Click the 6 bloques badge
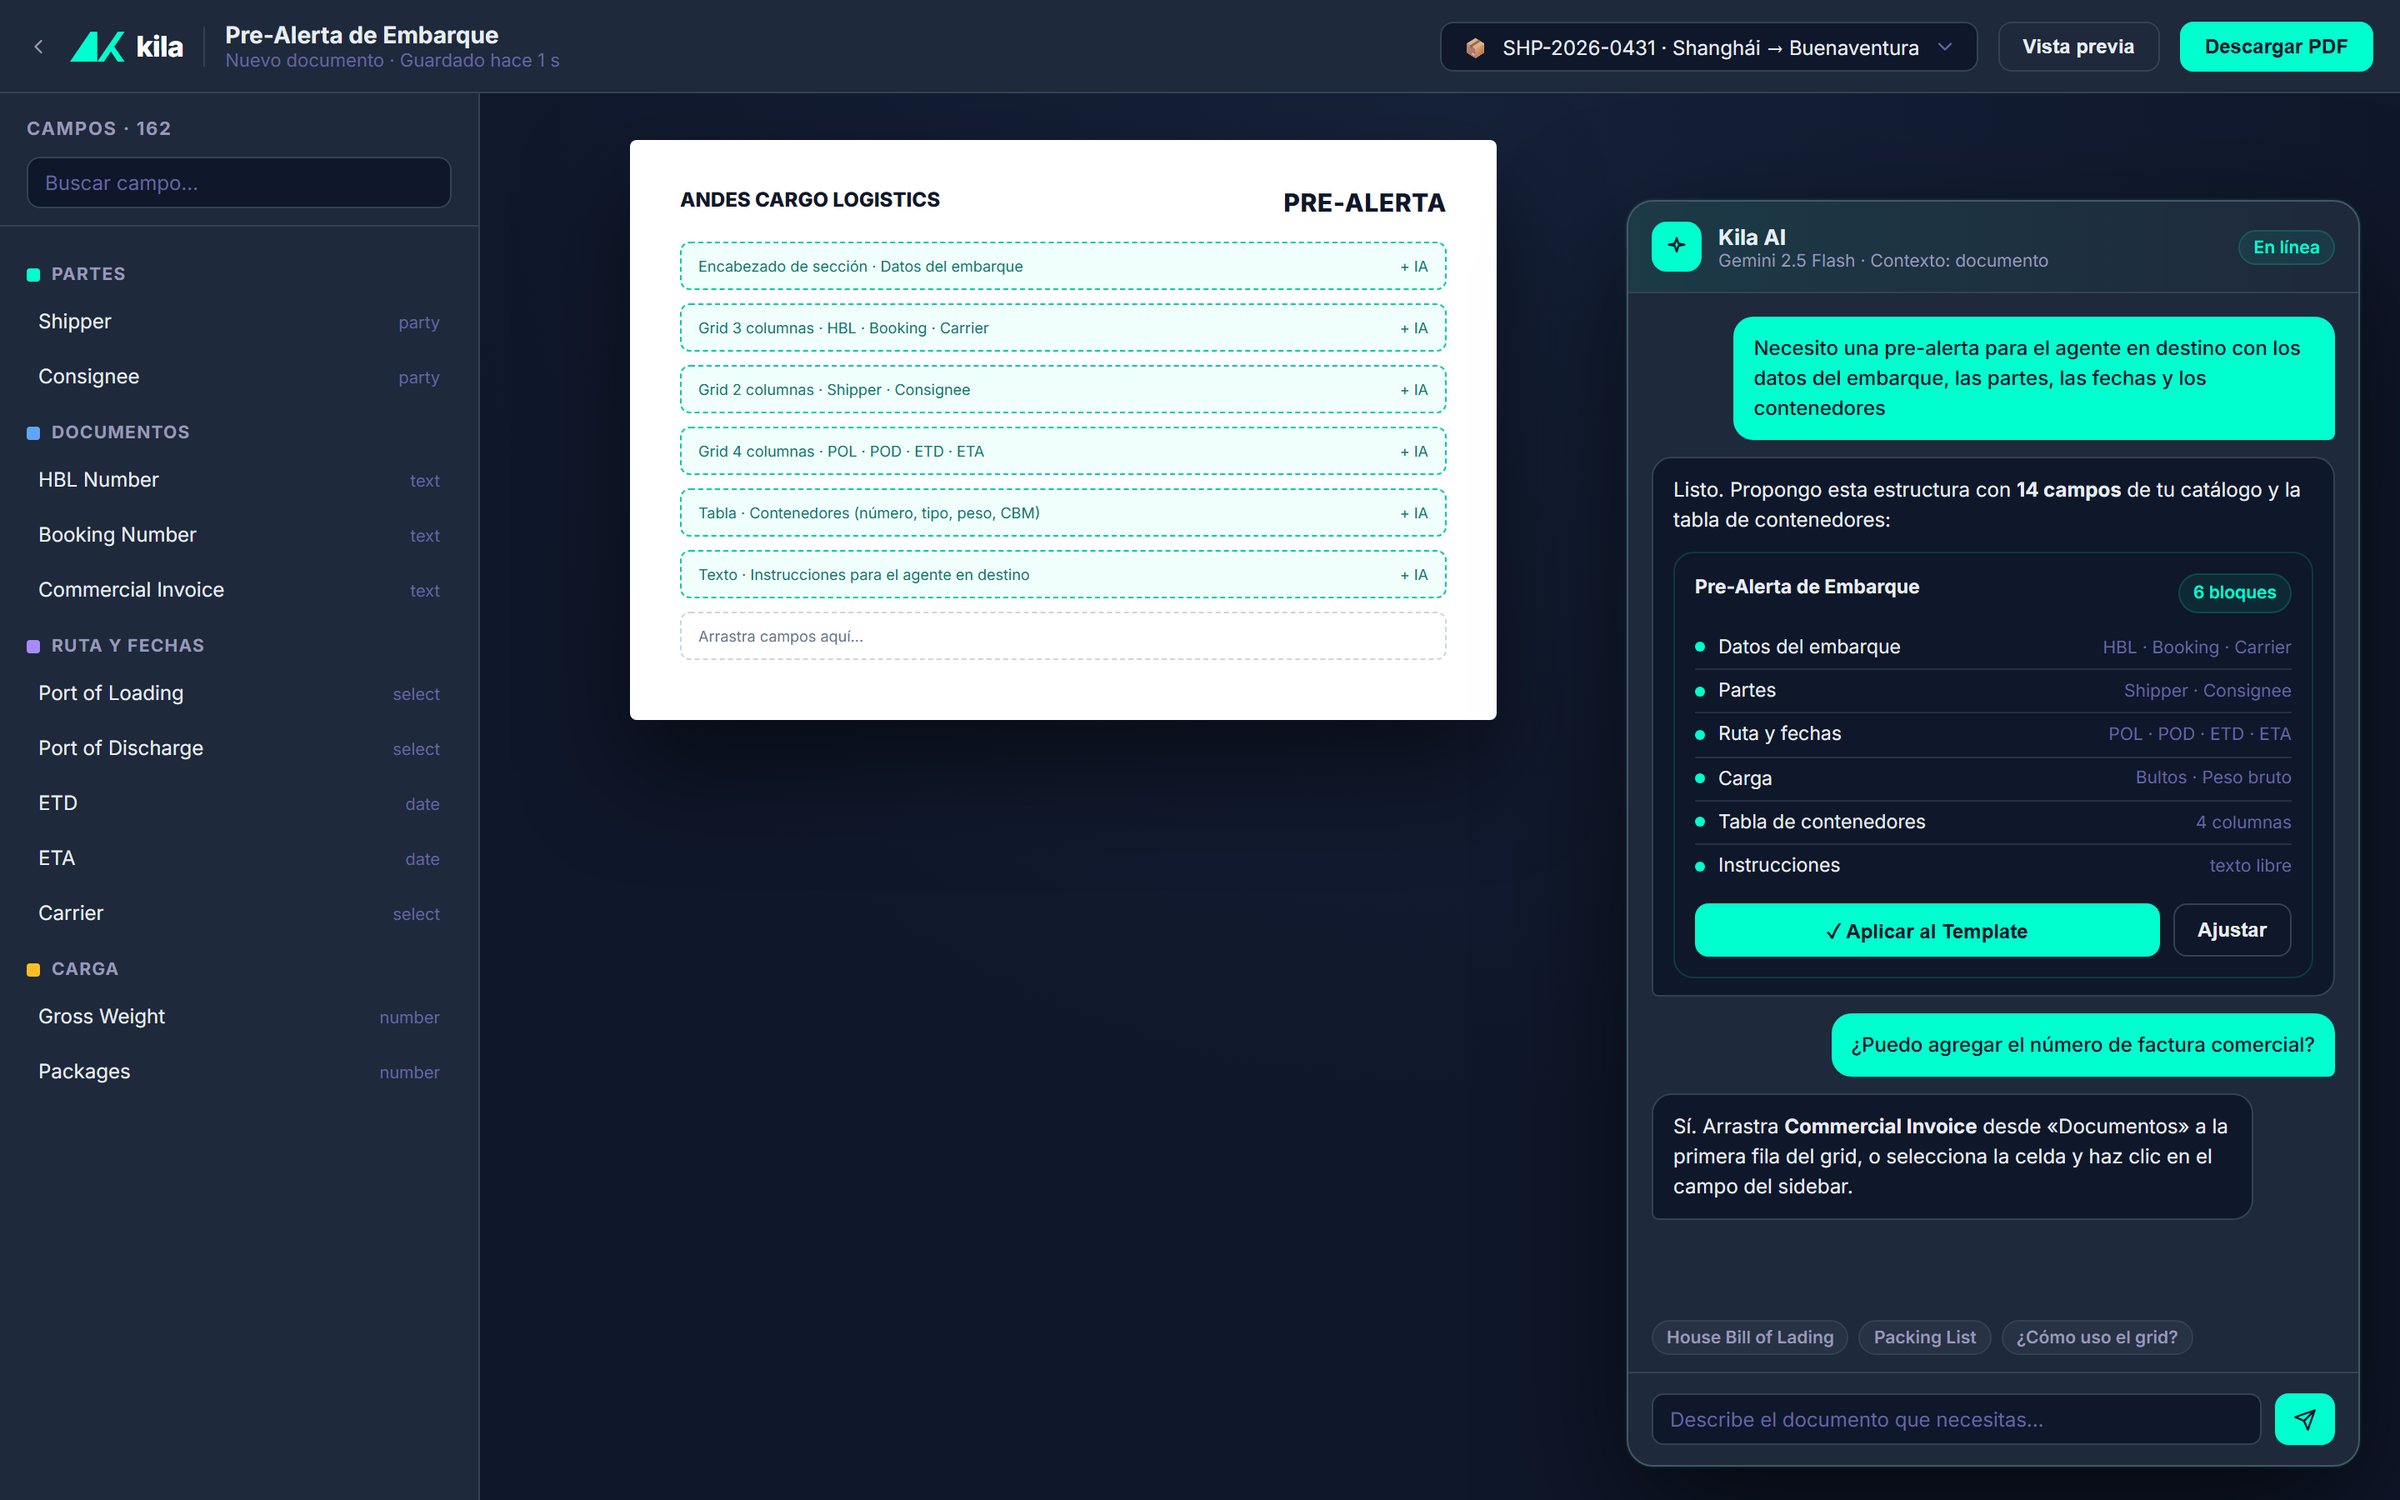Screen dimensions: 2400x1500 coord(2234,592)
